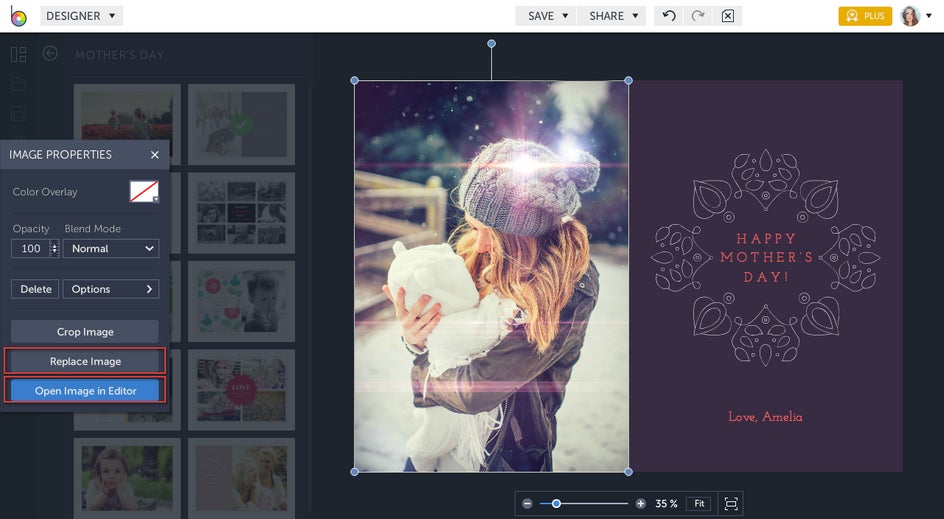Delete the selected image
The image size is (944, 519).
[x=36, y=289]
